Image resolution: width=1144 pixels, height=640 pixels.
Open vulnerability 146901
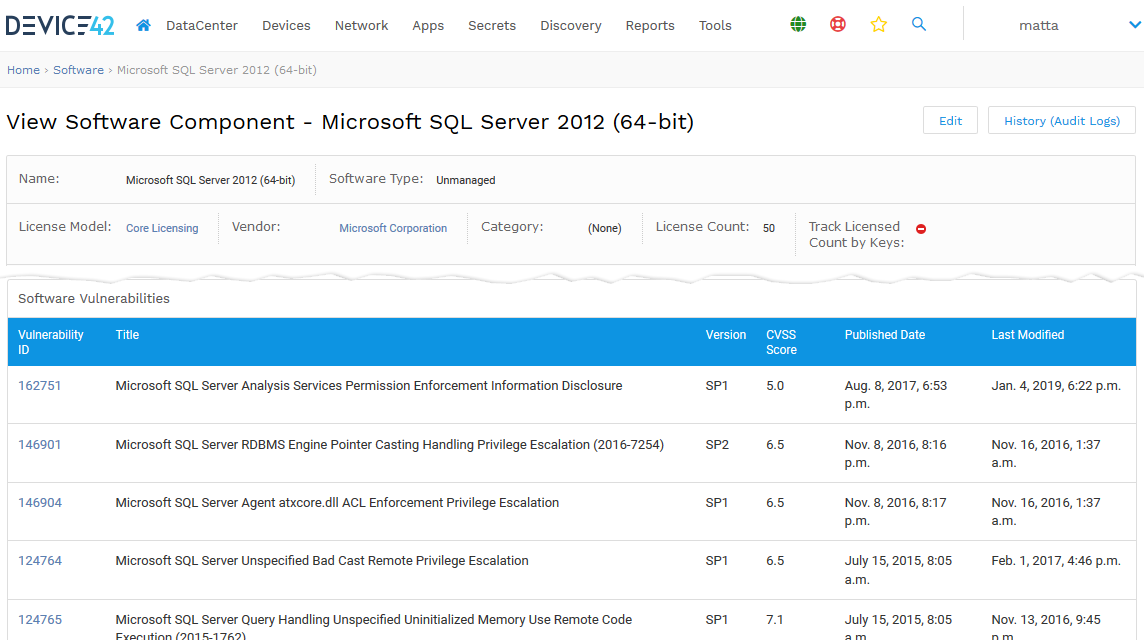(39, 444)
